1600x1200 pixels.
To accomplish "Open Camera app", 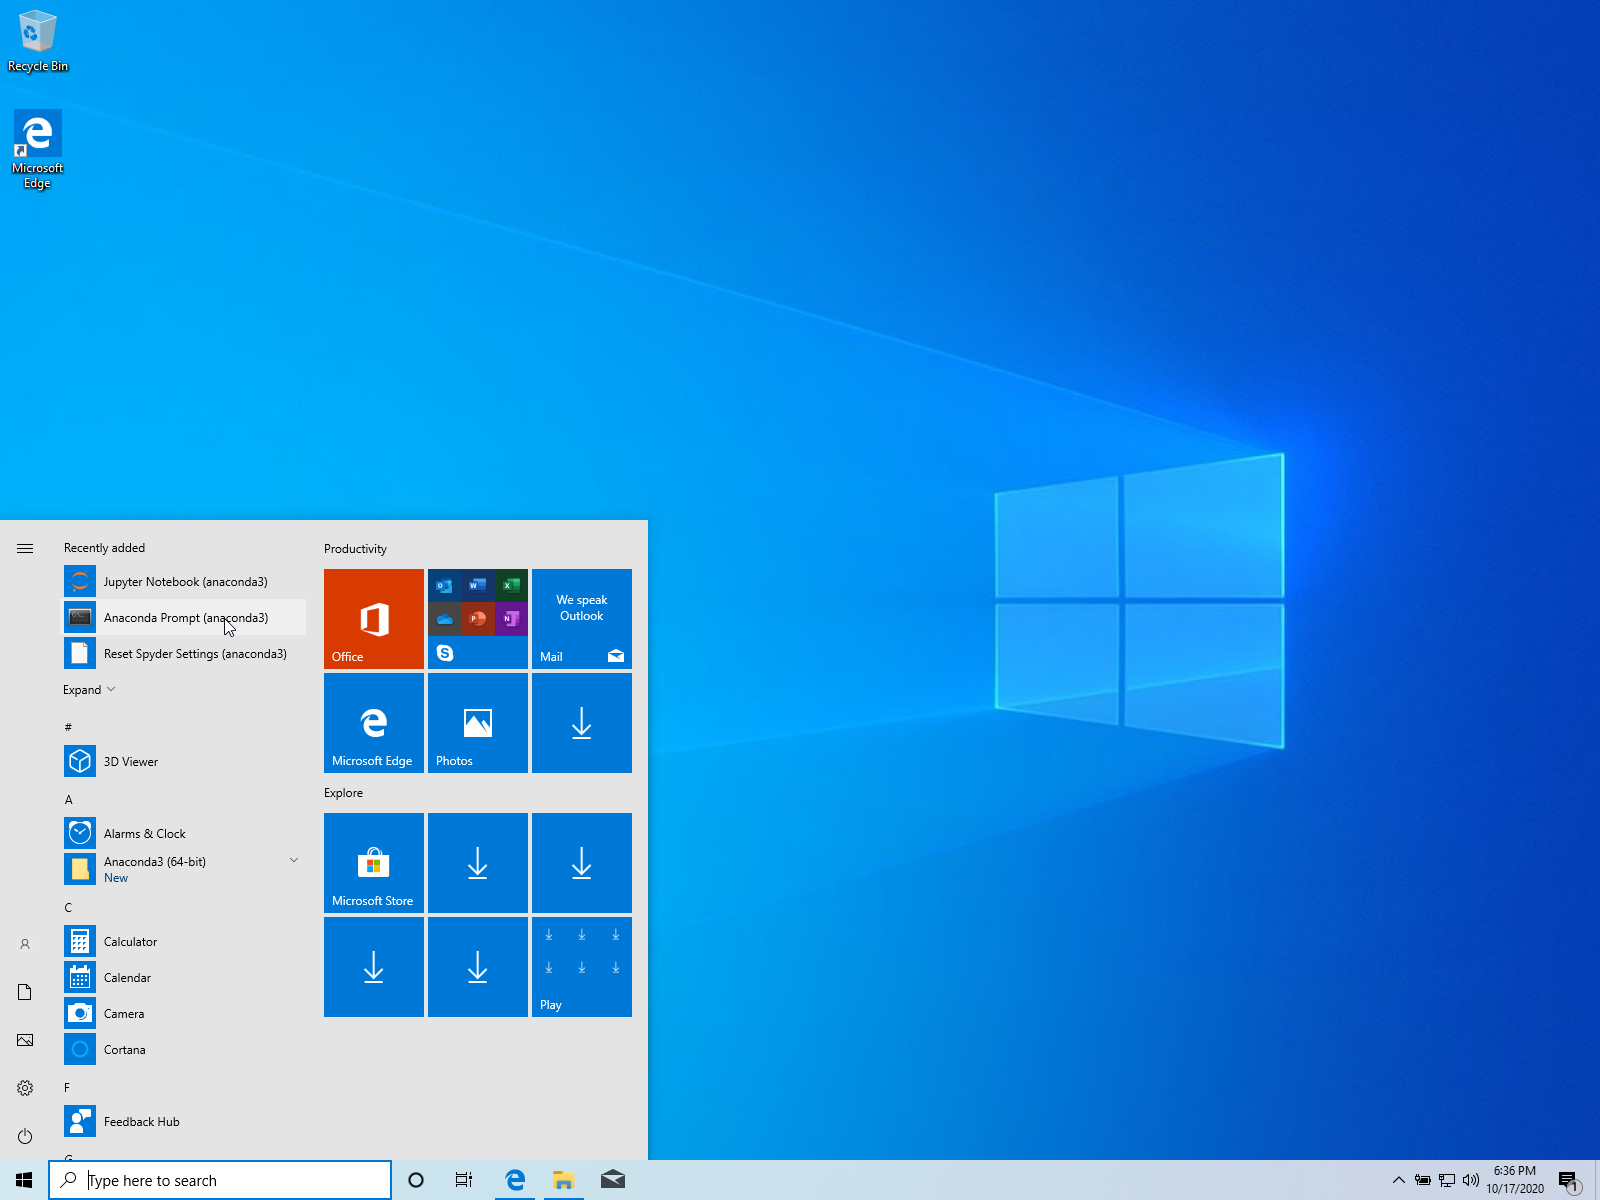I will (x=184, y=1014).
